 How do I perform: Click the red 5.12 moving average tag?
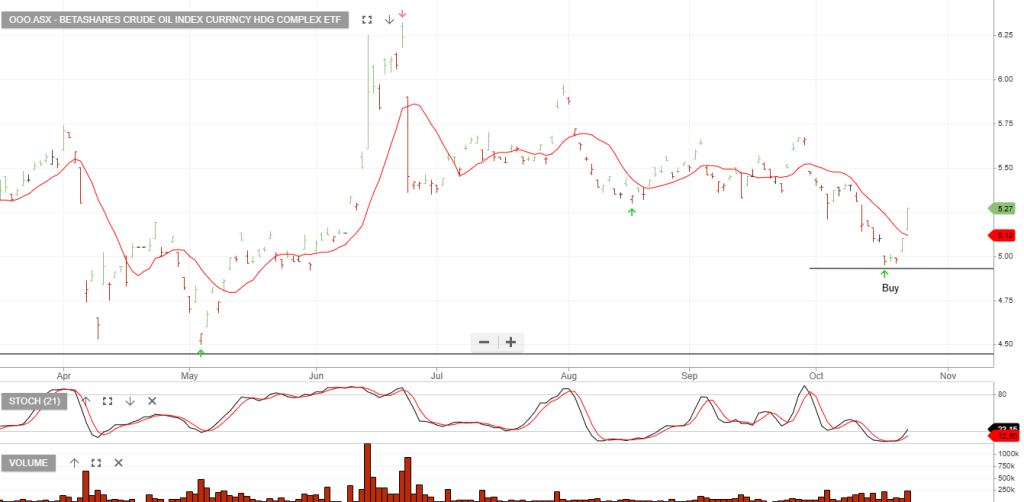click(x=1005, y=235)
